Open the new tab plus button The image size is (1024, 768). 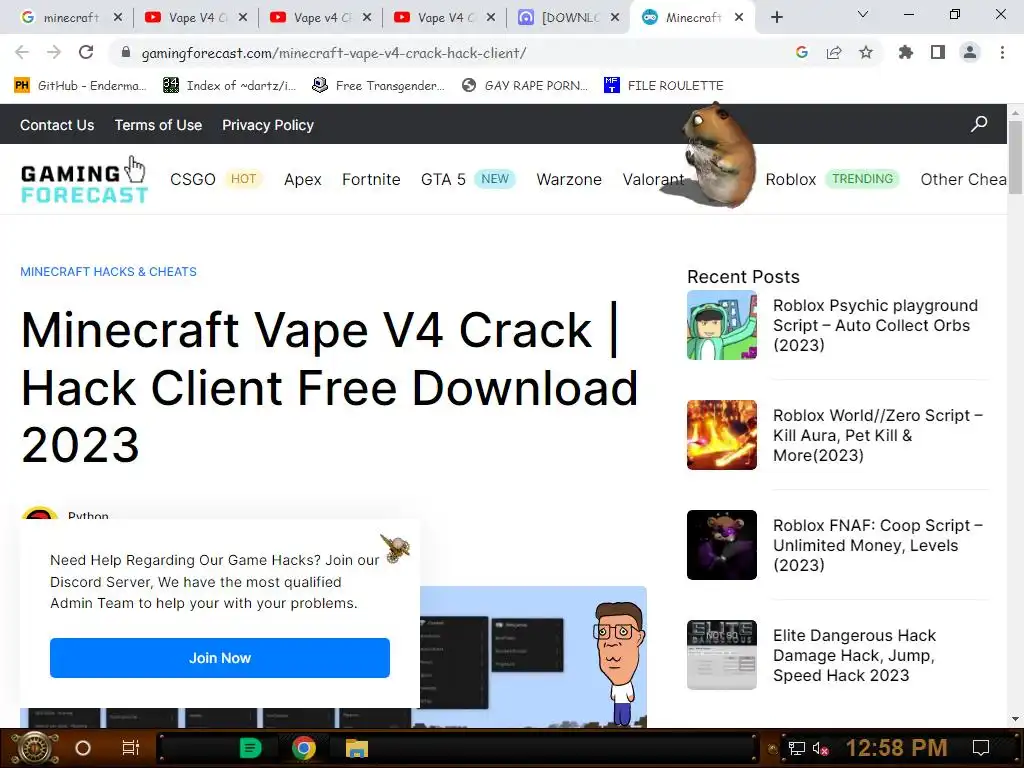(776, 18)
